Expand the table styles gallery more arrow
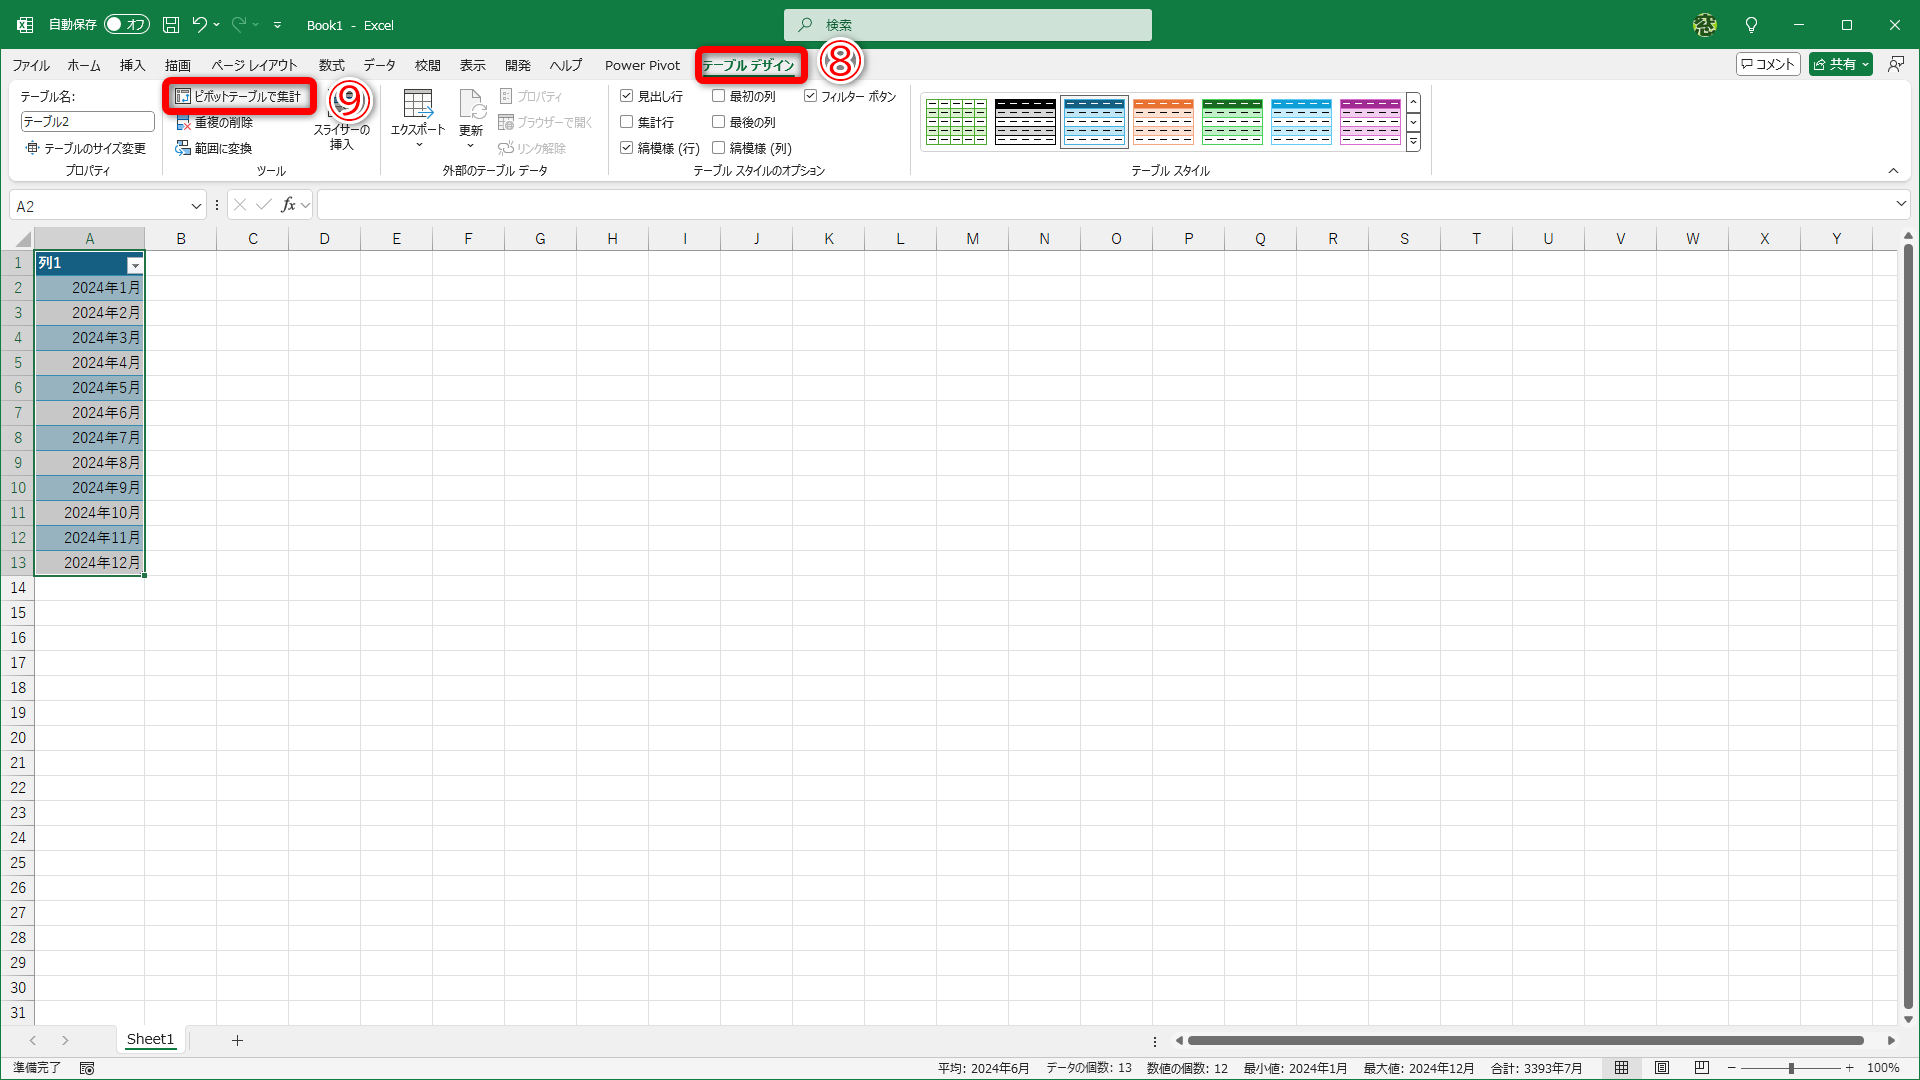This screenshot has height=1080, width=1920. [1413, 143]
